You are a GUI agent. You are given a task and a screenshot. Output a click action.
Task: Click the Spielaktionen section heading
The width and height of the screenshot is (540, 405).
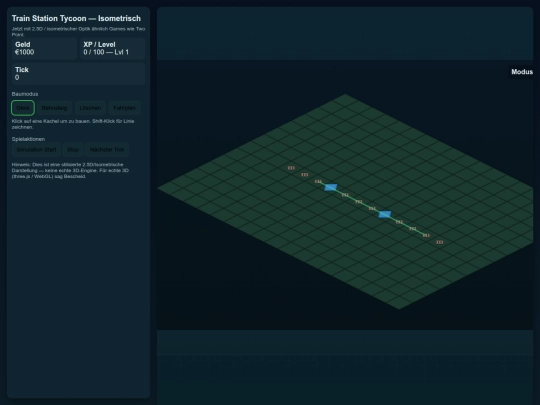tap(28, 139)
